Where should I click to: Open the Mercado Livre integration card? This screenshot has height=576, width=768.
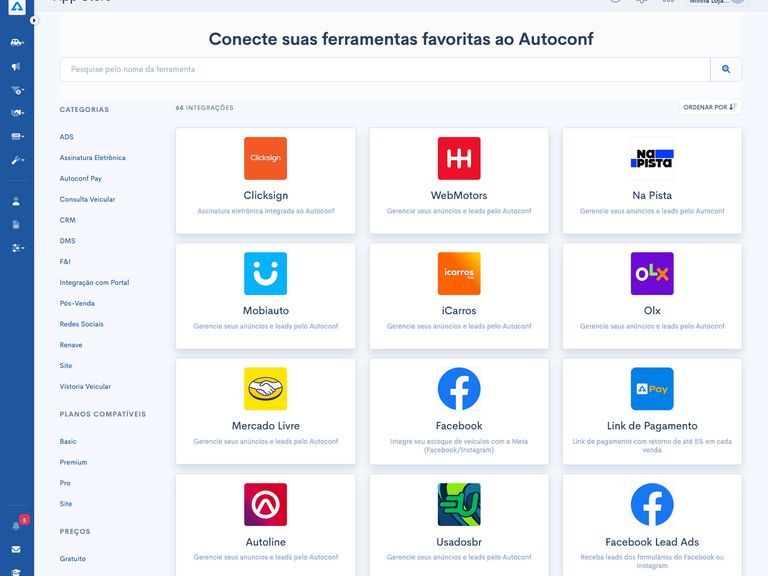click(265, 411)
